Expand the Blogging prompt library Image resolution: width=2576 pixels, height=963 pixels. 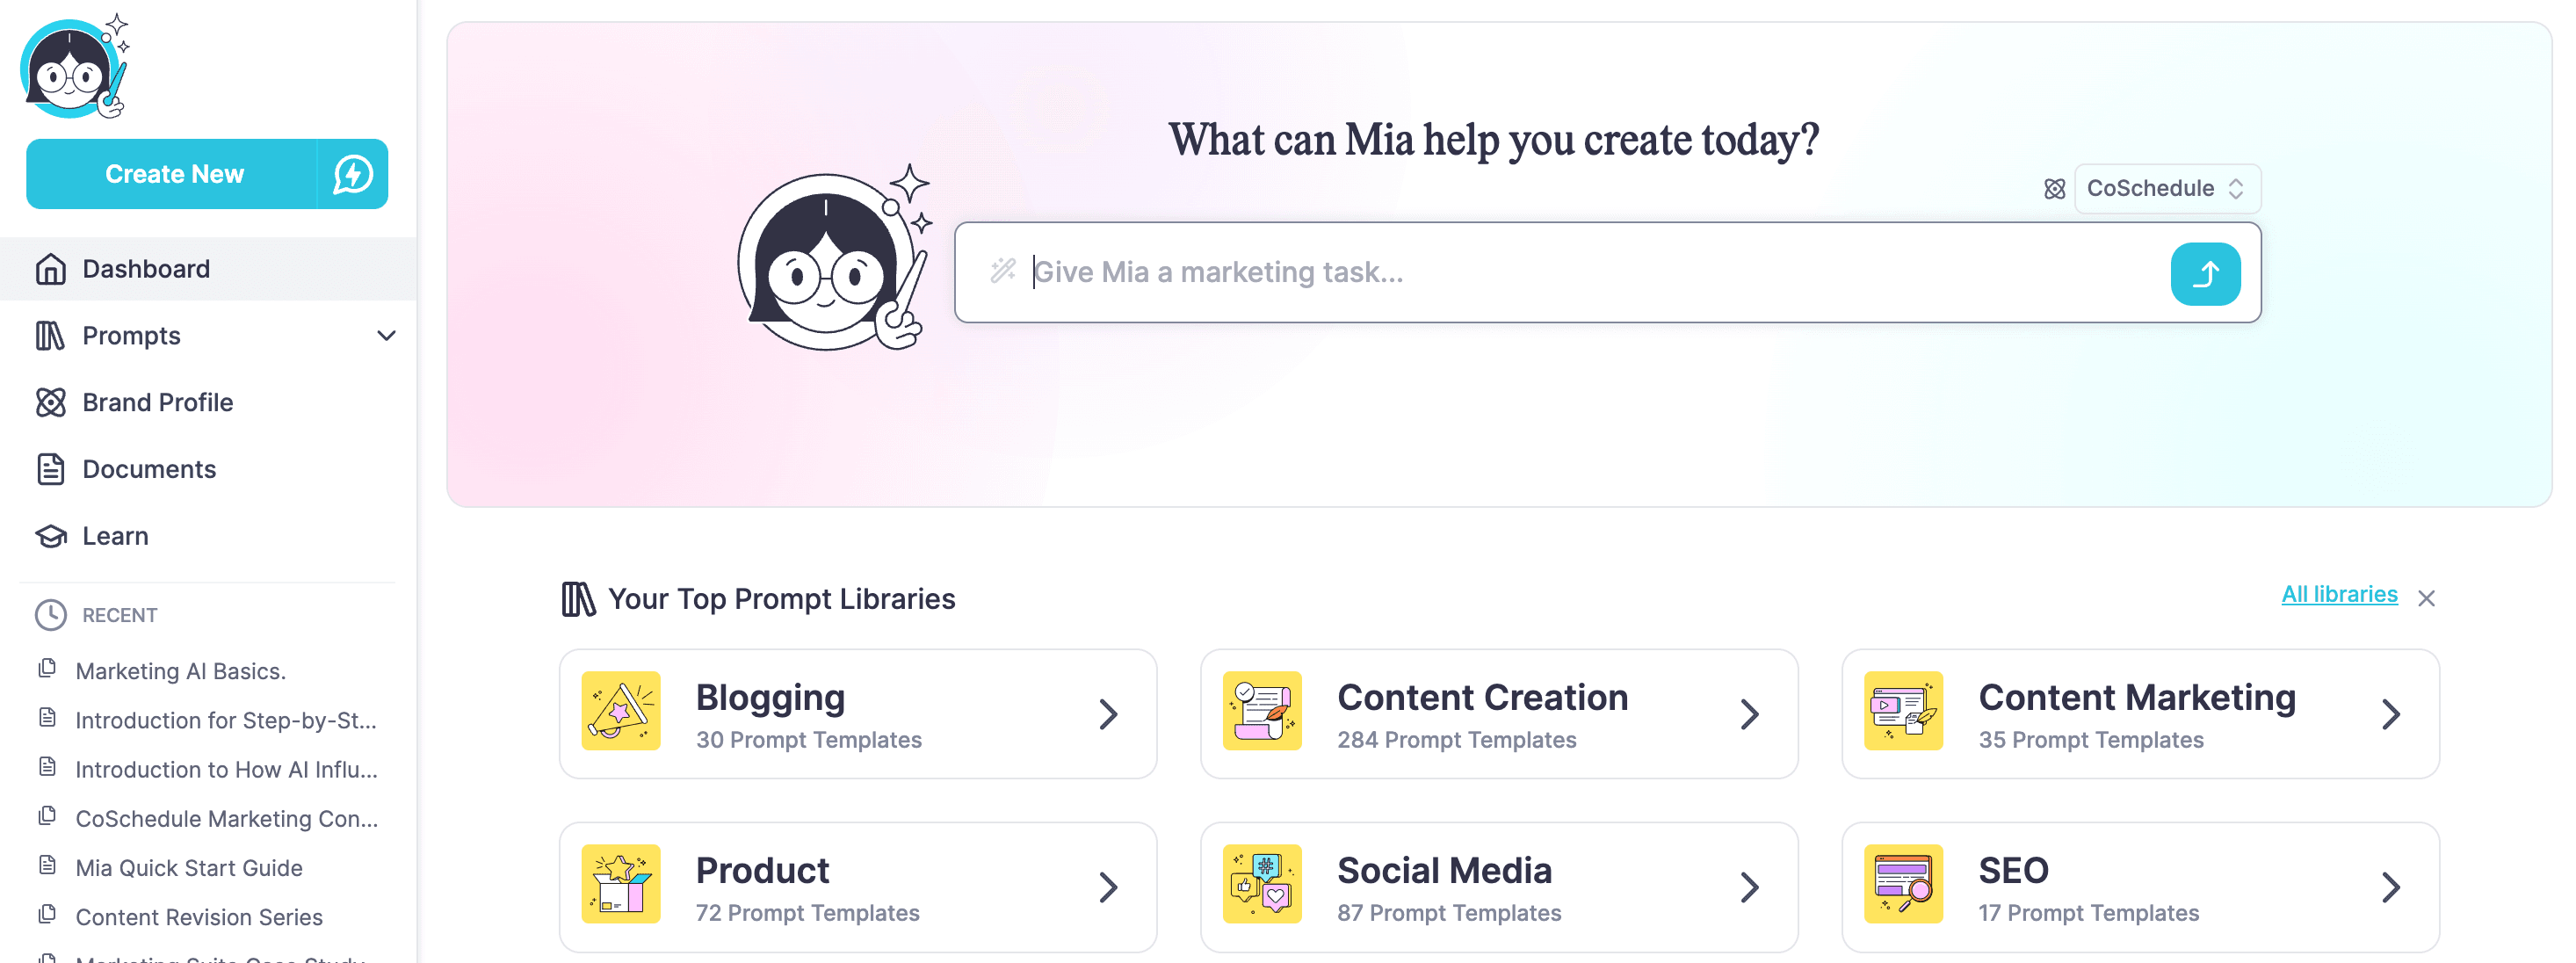point(1107,713)
